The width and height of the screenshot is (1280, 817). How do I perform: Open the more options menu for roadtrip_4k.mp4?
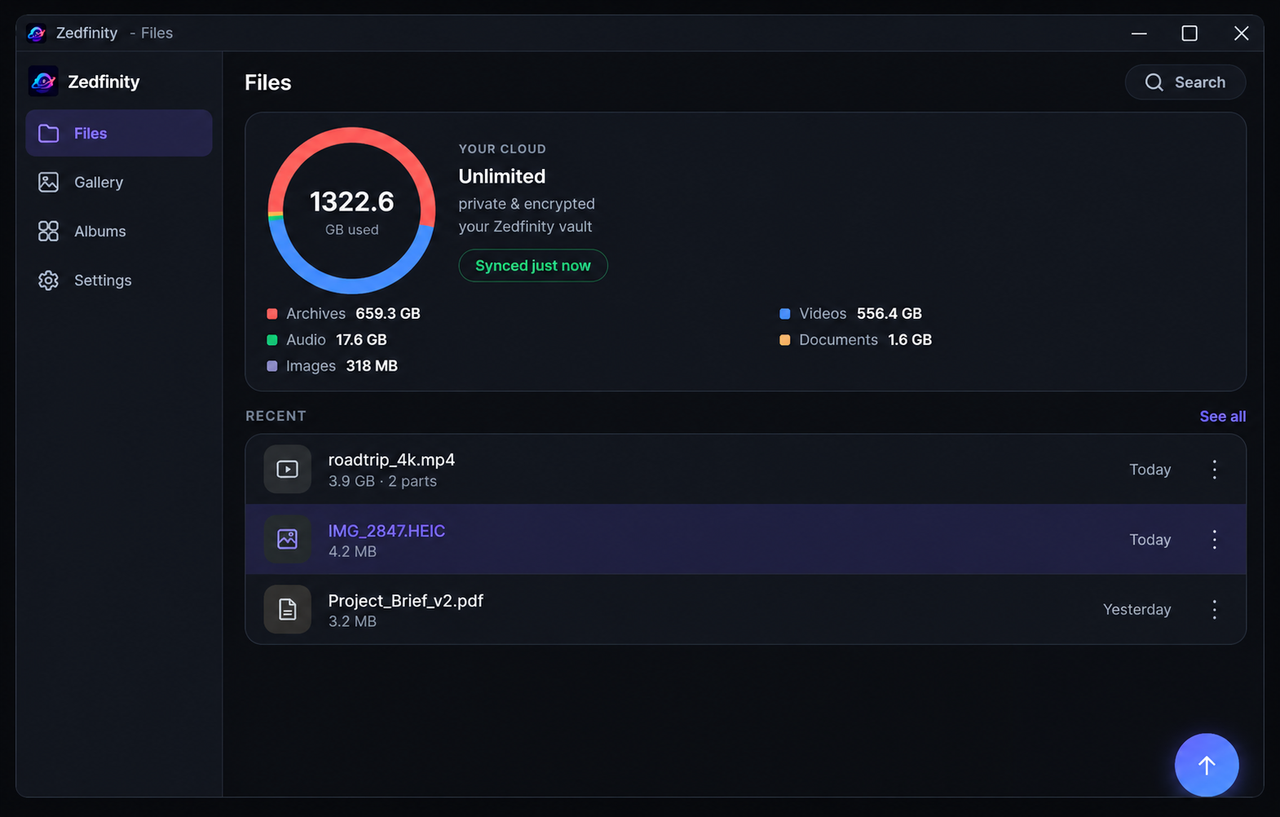click(x=1214, y=469)
